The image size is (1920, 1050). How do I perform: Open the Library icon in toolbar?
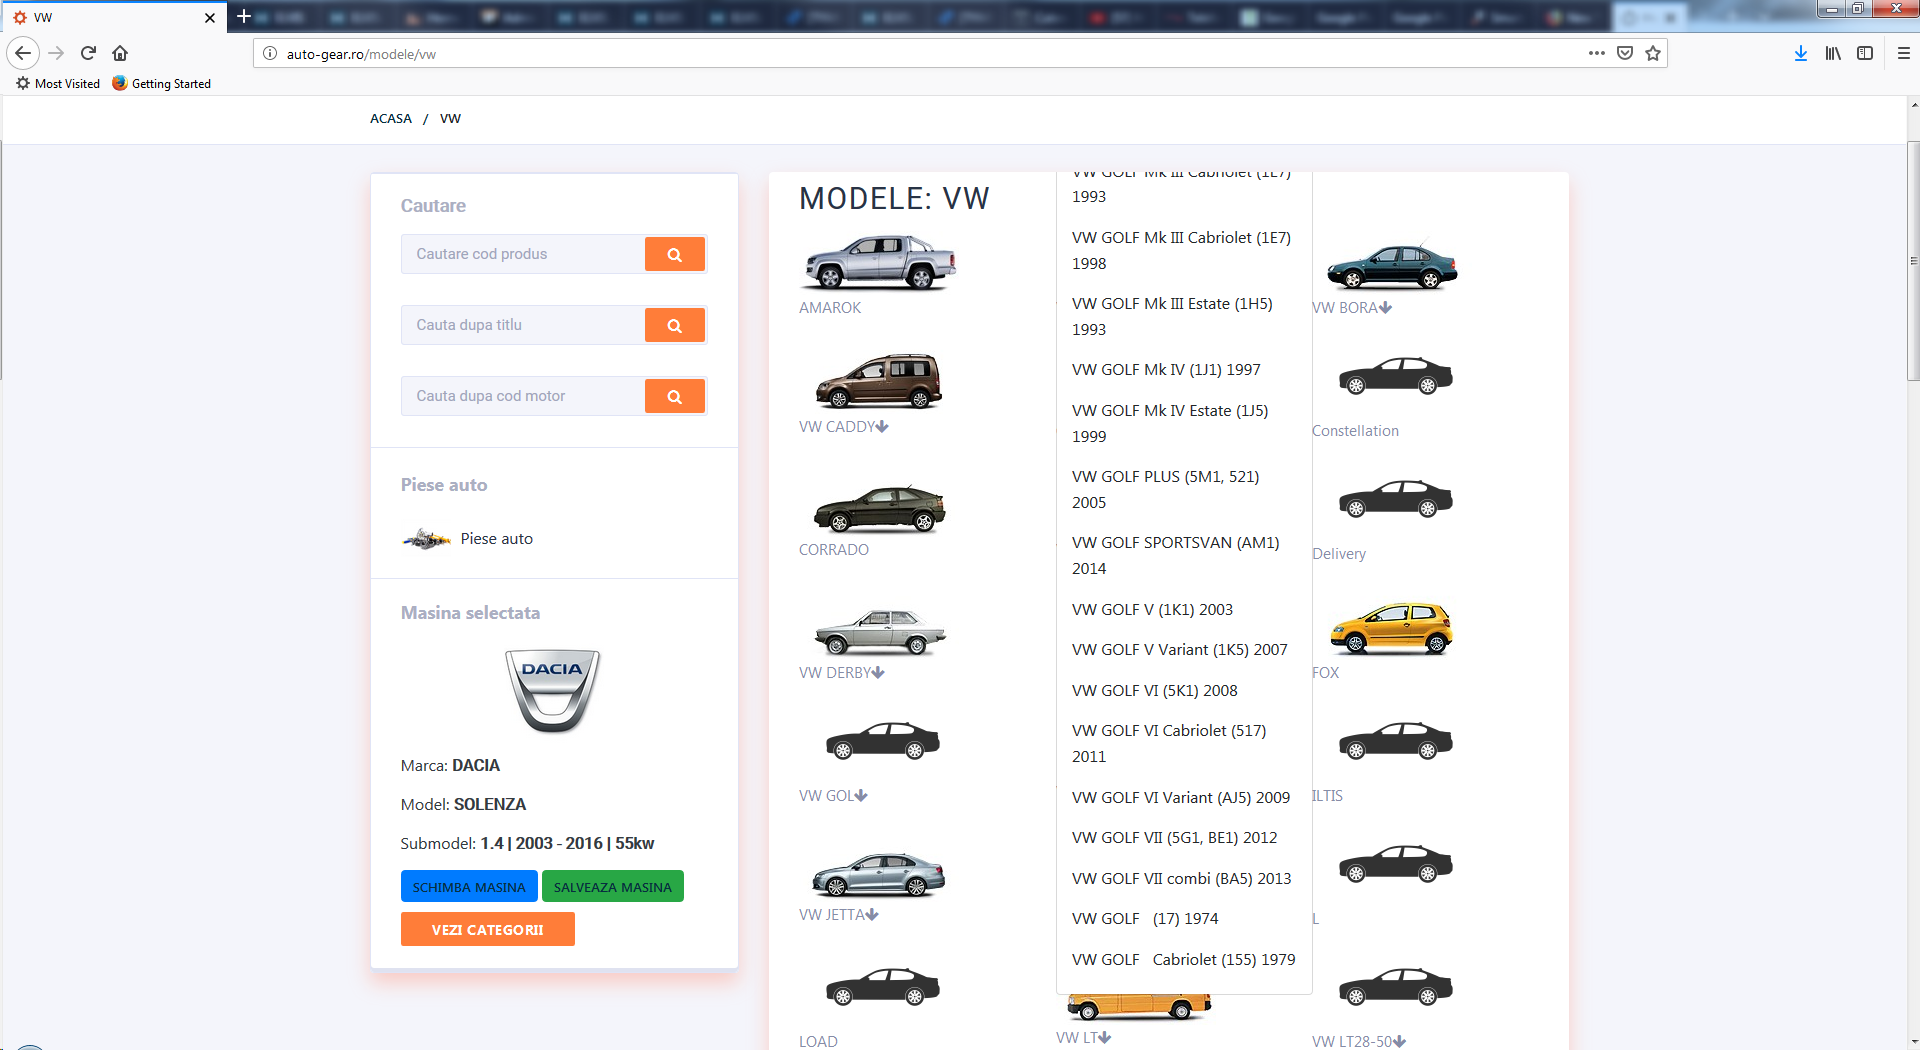click(1833, 53)
